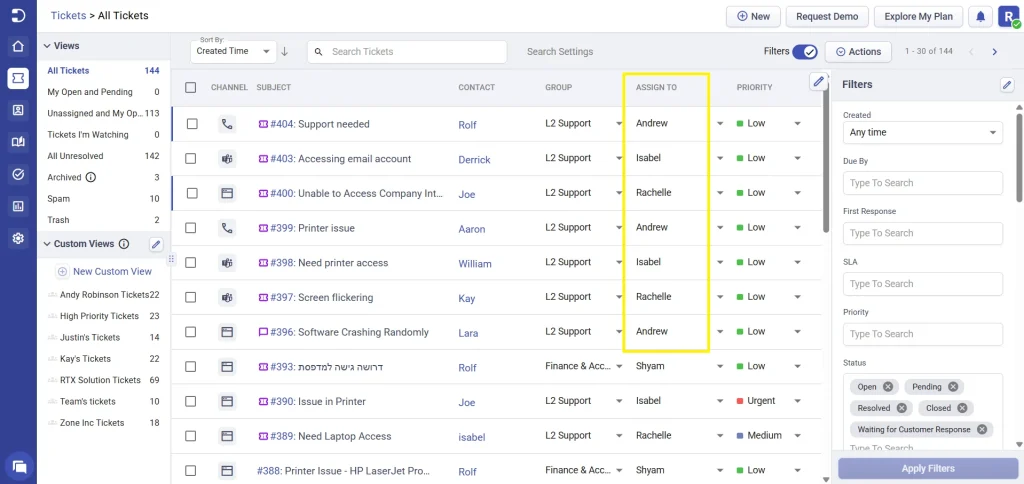This screenshot has width=1024, height=484.
Task: Open the Home icon in left sidebar
Action: pyautogui.click(x=18, y=47)
